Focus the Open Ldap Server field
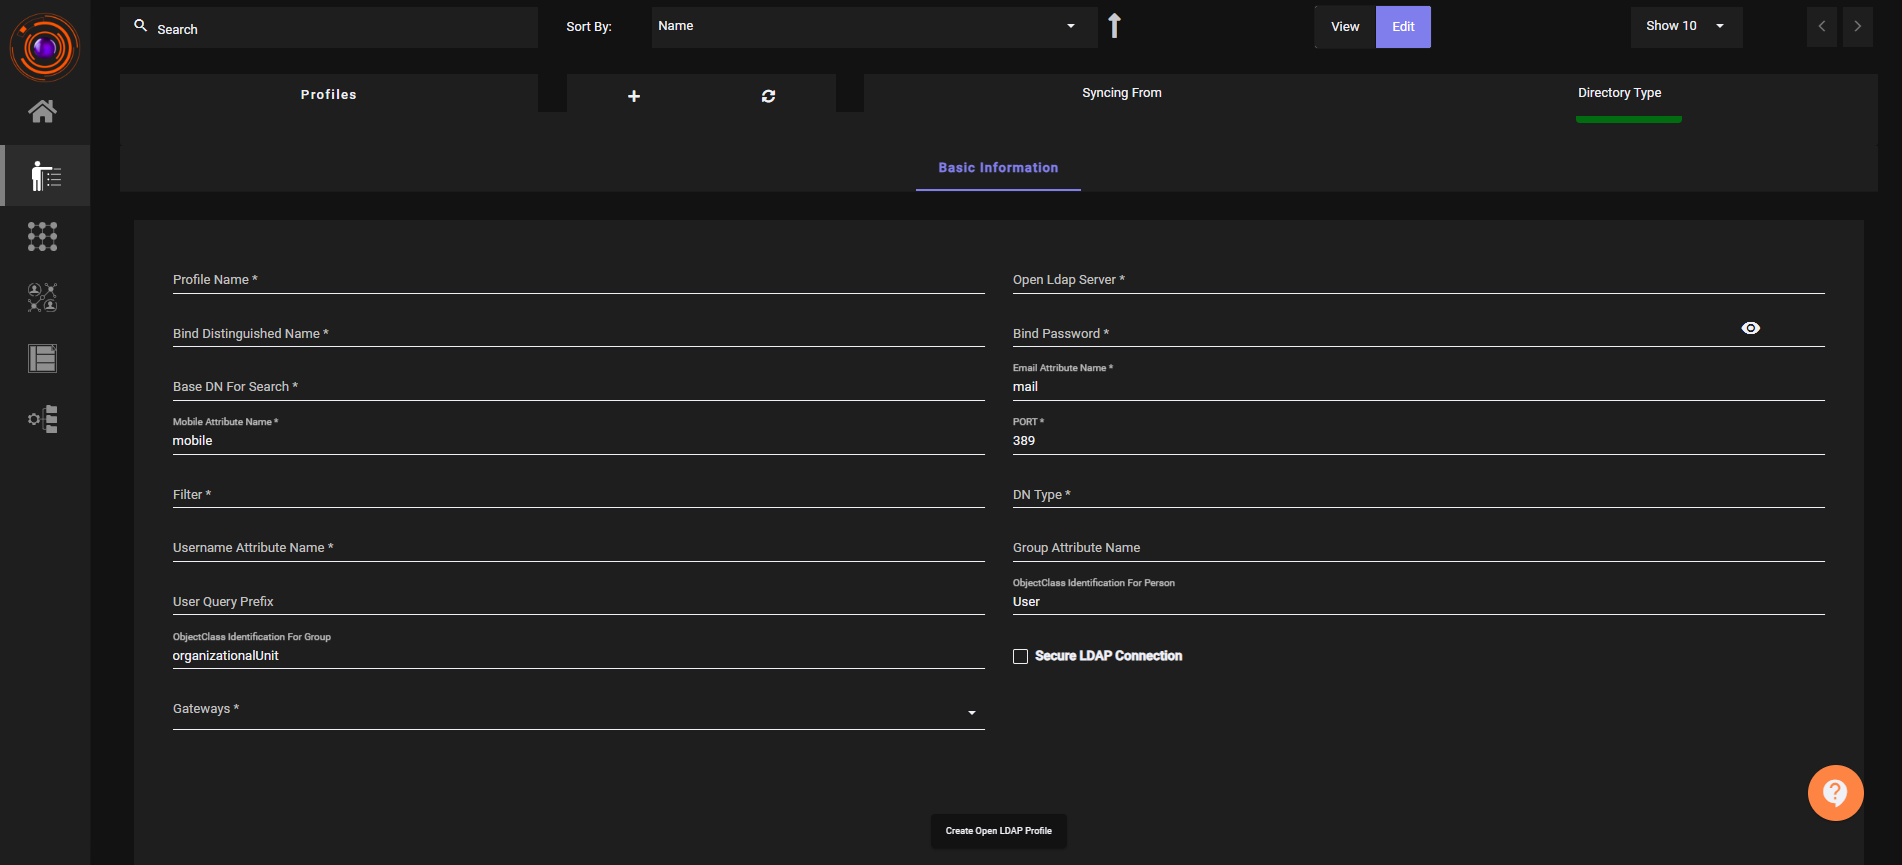Screen dimensions: 1902x865 coord(1419,280)
